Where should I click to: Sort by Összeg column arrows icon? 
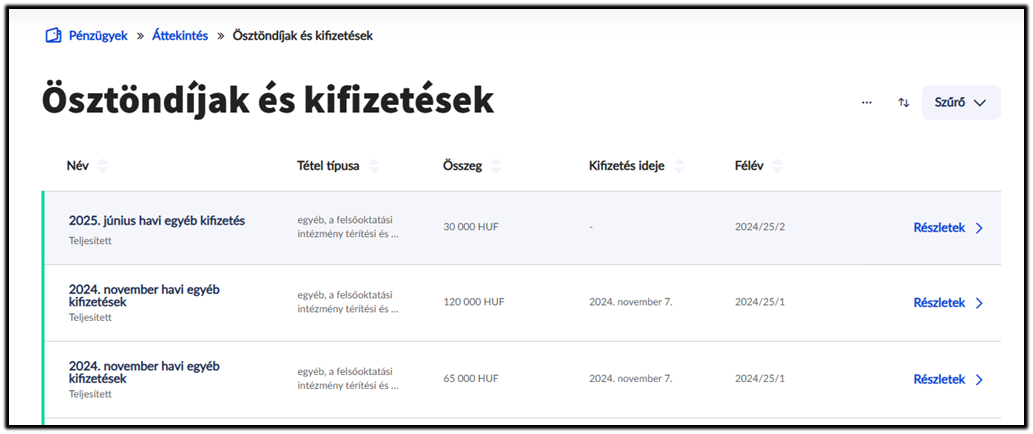pyautogui.click(x=496, y=166)
